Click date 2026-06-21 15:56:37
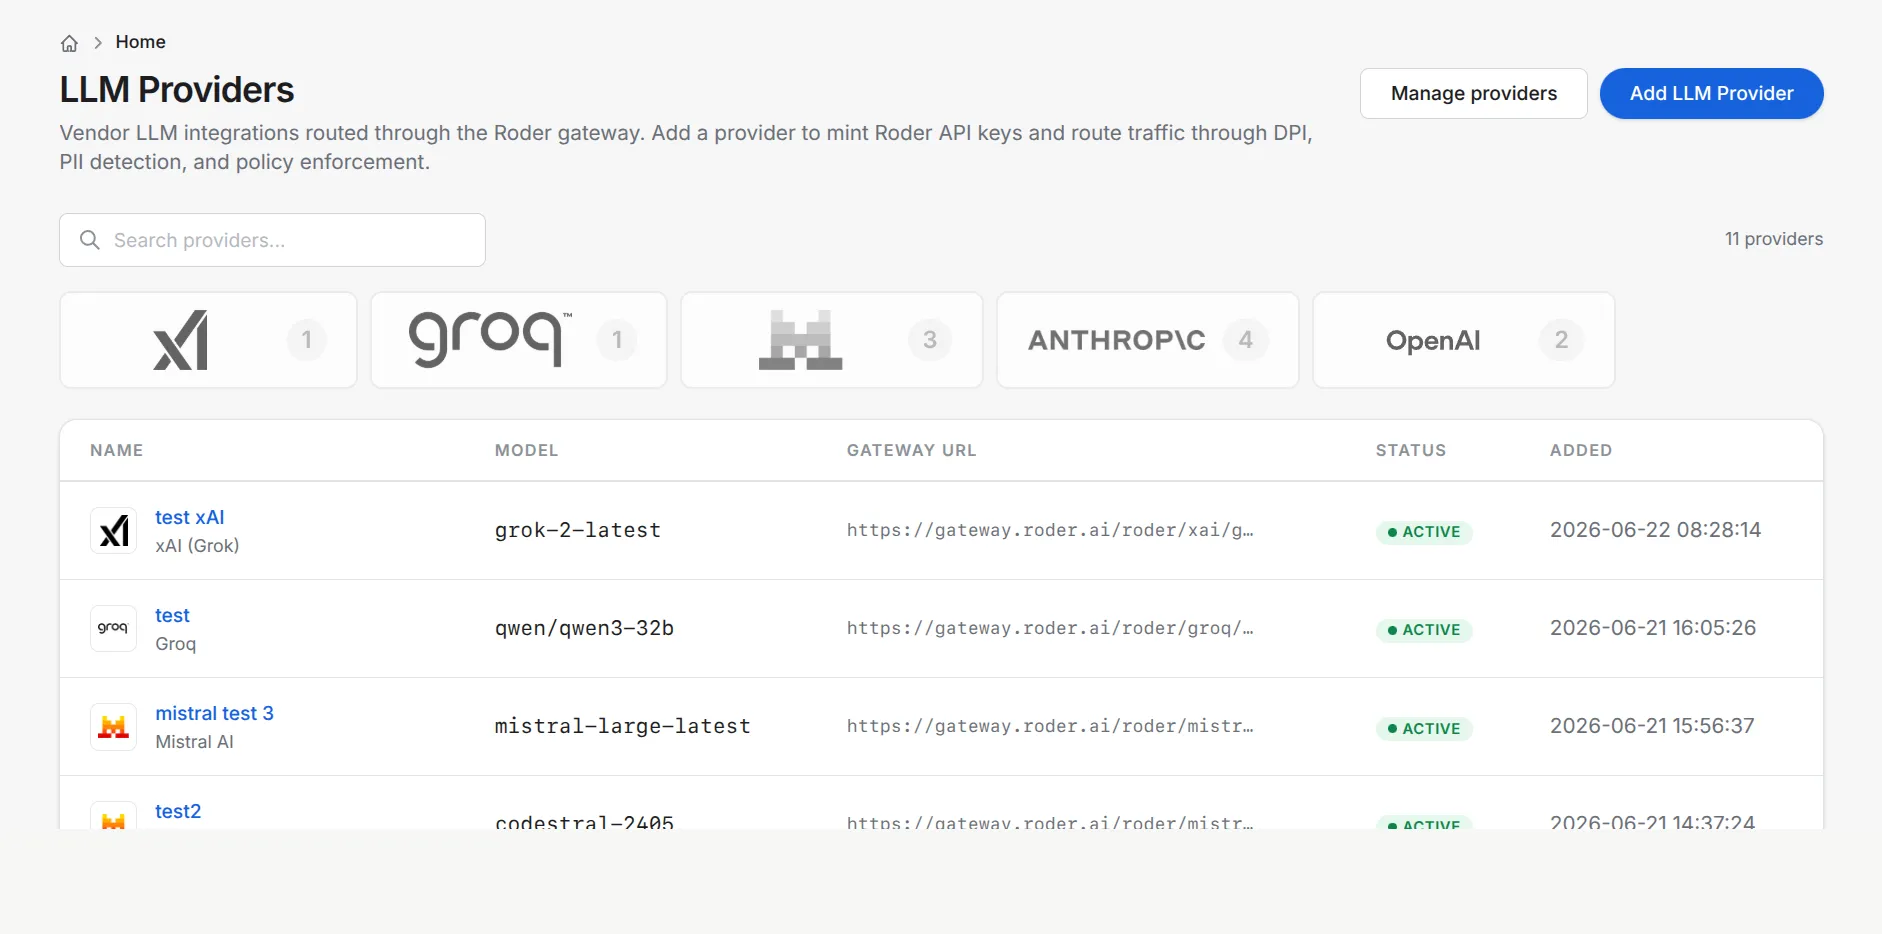The image size is (1882, 934). click(1652, 726)
